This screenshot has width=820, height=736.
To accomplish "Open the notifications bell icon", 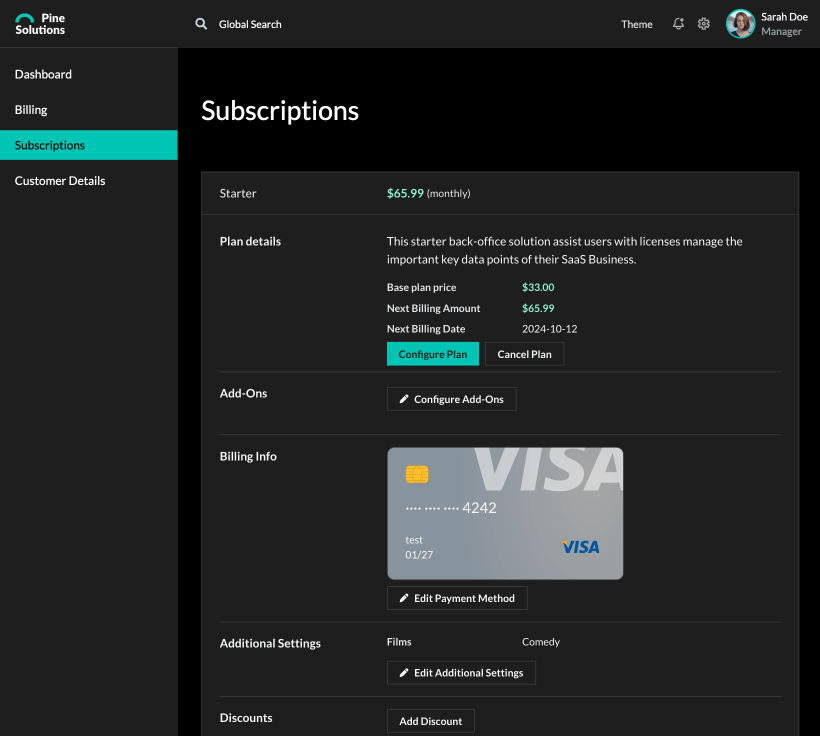I will pos(678,24).
